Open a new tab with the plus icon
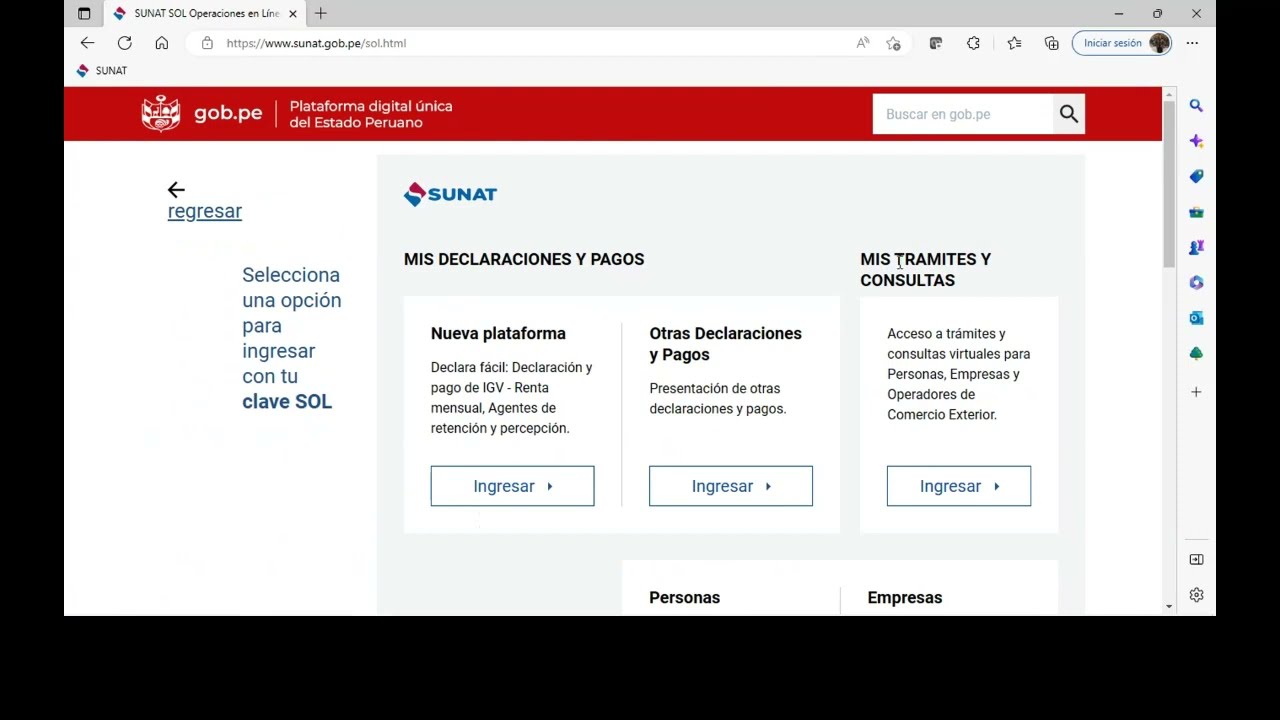1280x720 pixels. click(320, 13)
